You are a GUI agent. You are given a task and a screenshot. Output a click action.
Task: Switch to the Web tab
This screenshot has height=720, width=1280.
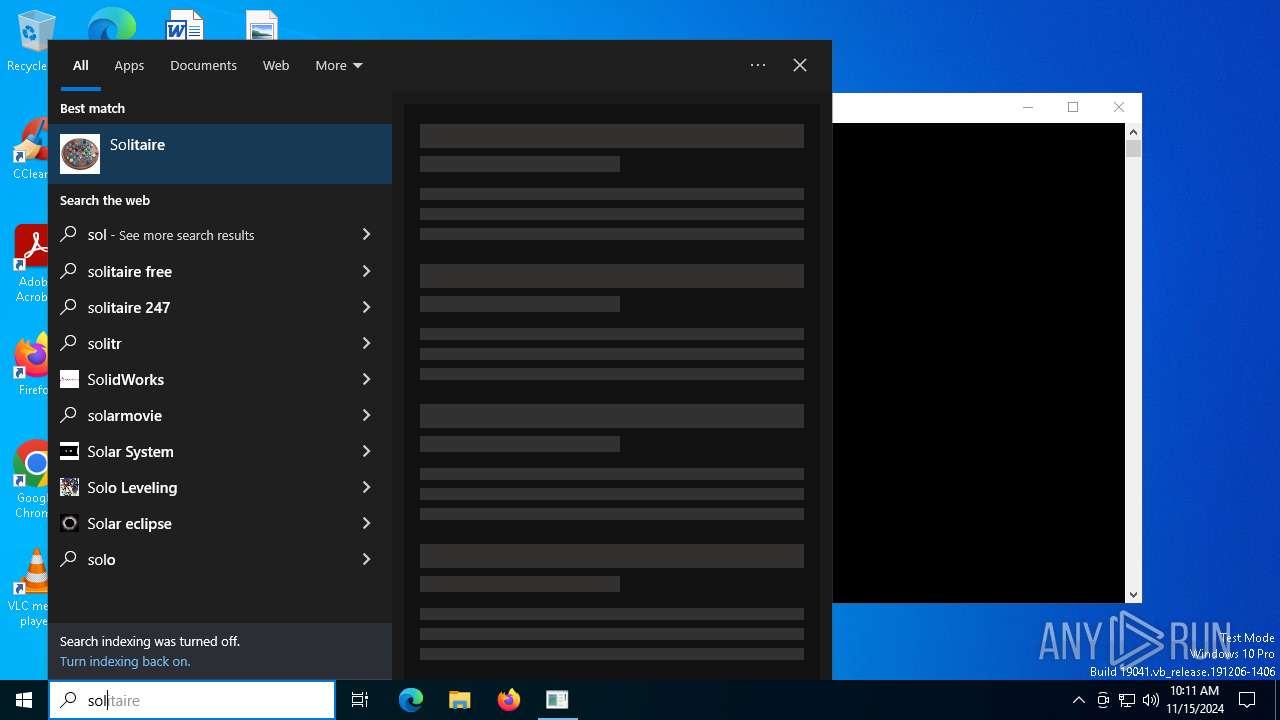(276, 65)
